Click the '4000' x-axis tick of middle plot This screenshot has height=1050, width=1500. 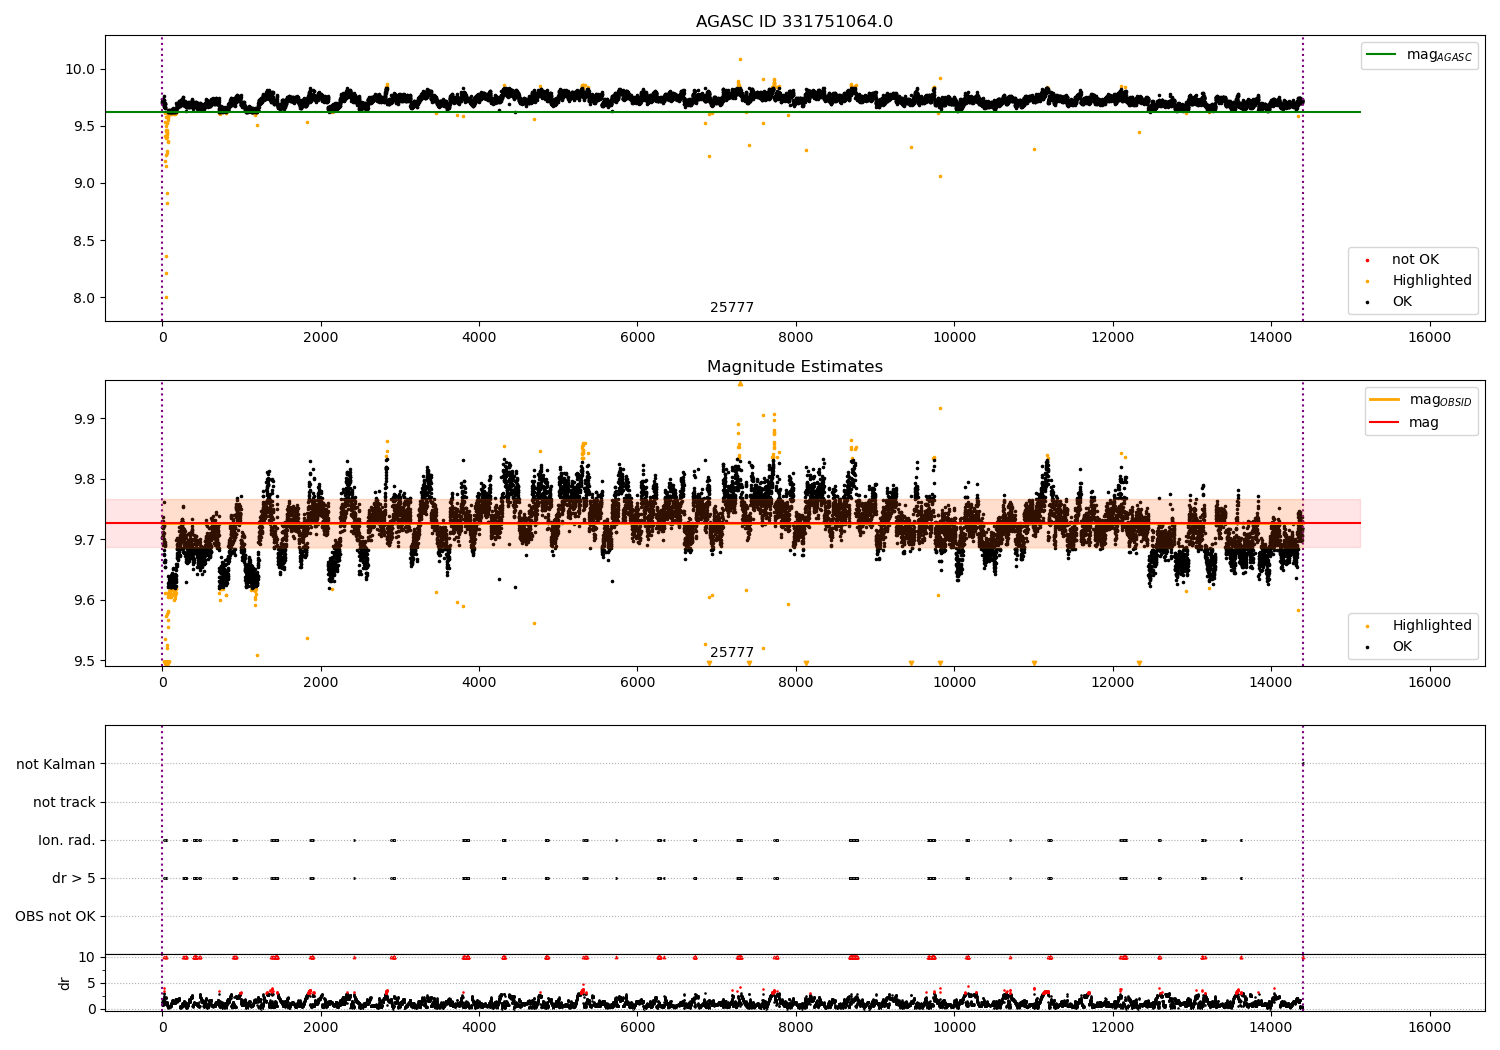click(x=479, y=682)
